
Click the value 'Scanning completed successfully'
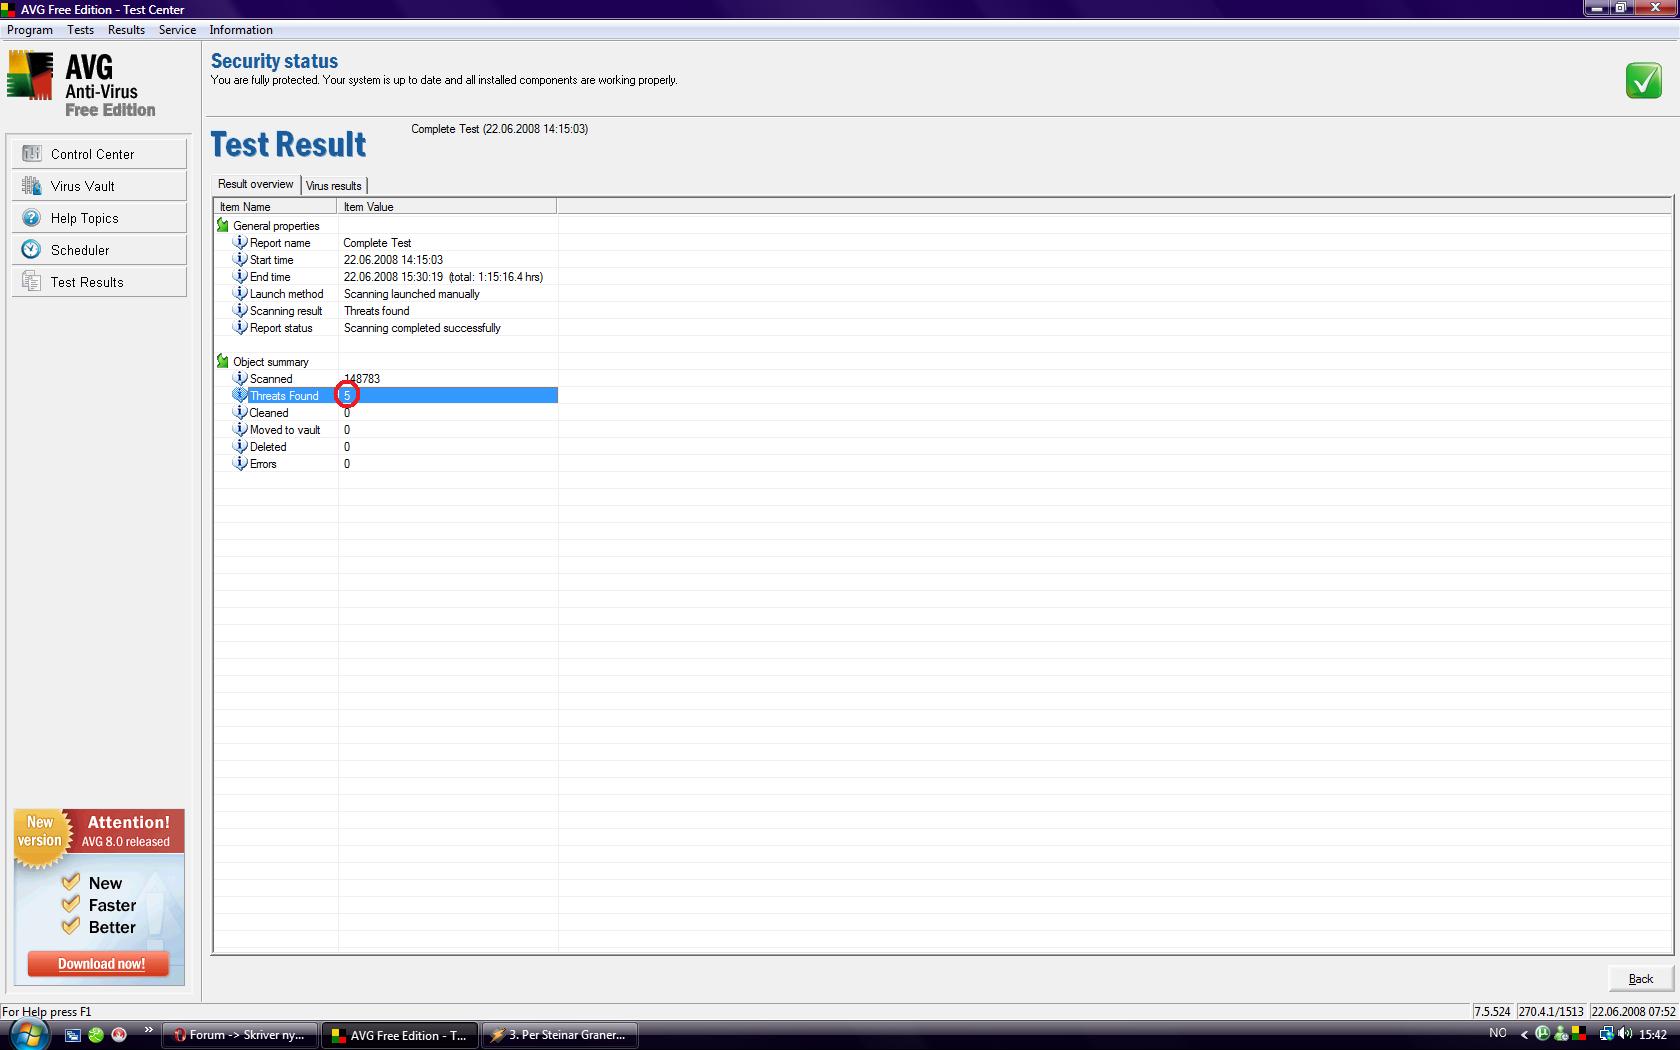click(422, 328)
